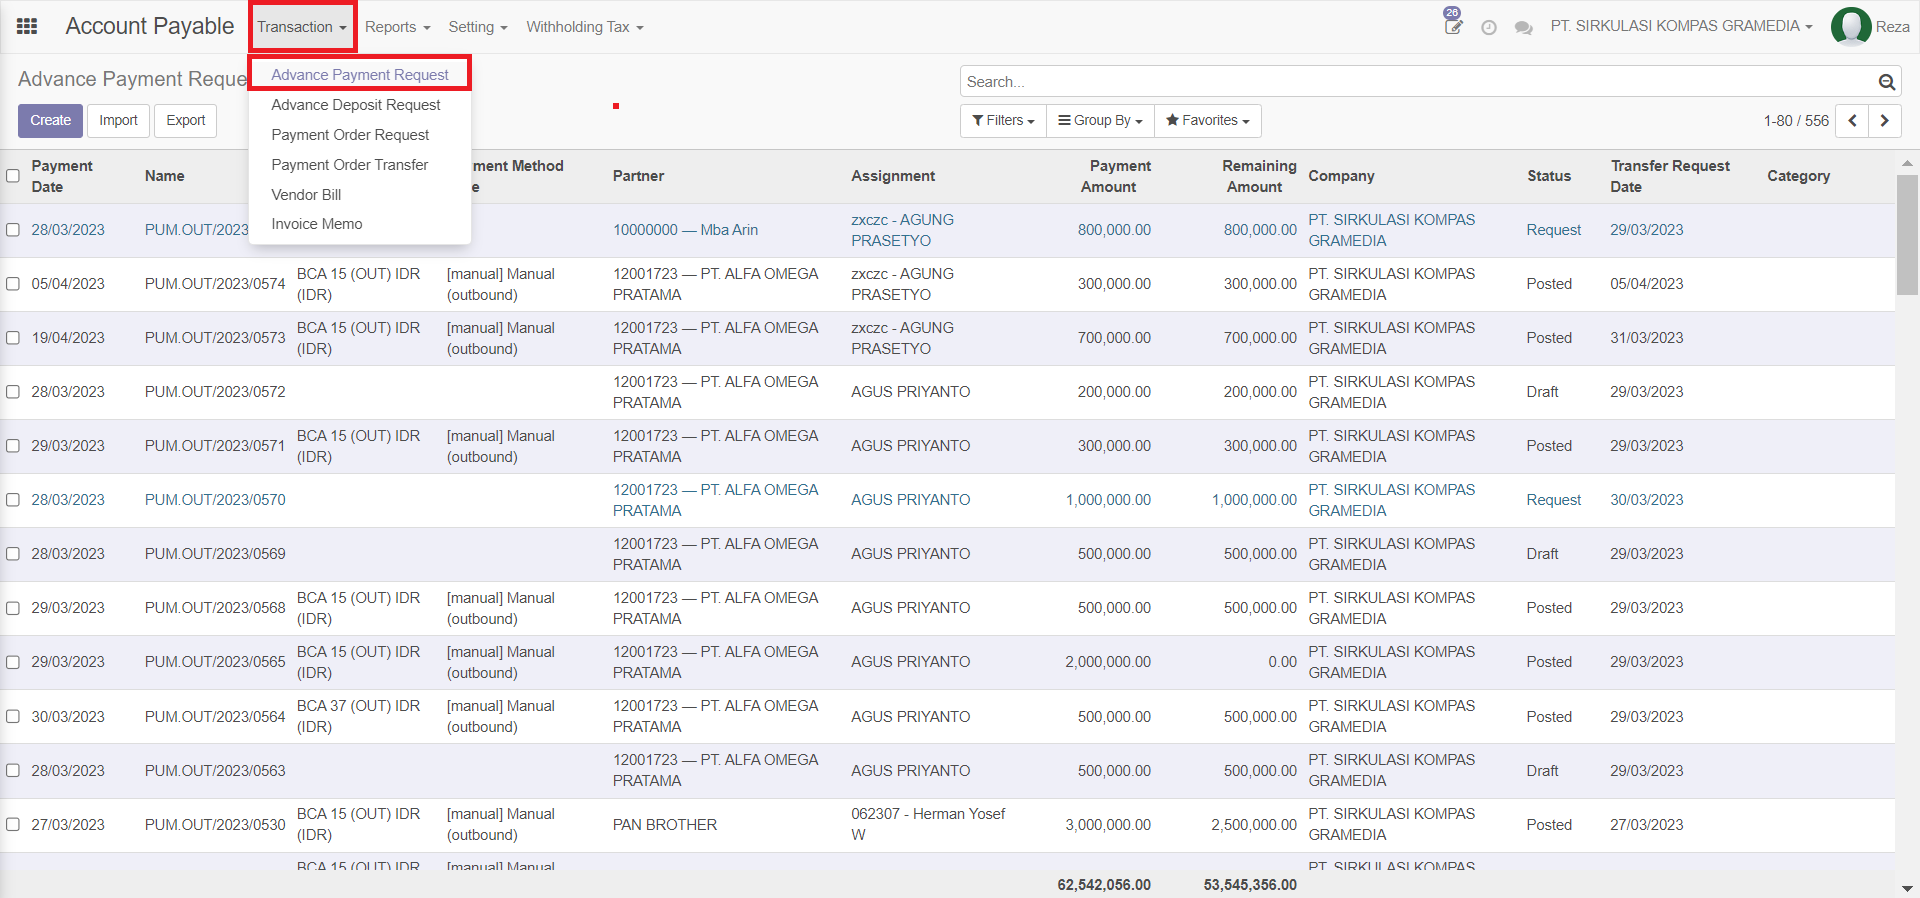Click in the Search field
Image resolution: width=1920 pixels, height=898 pixels.
[1418, 82]
